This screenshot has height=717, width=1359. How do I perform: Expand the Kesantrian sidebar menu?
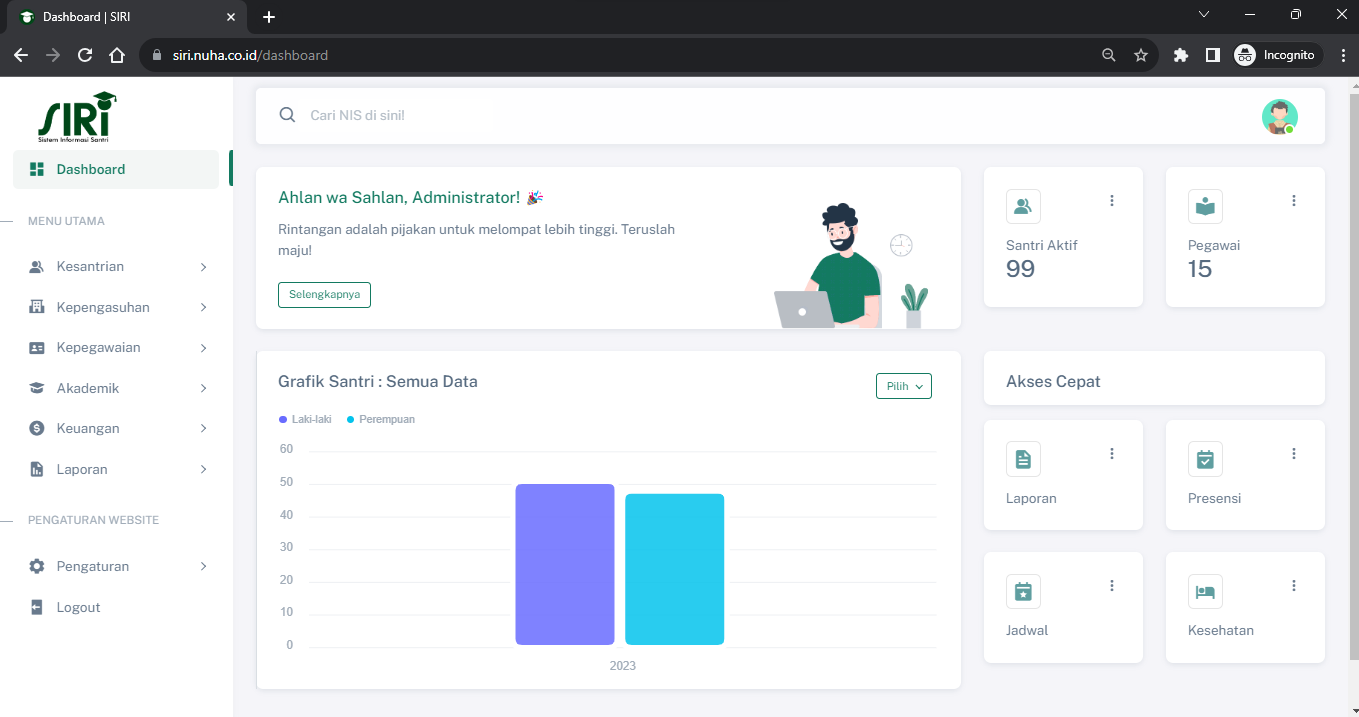coord(118,267)
